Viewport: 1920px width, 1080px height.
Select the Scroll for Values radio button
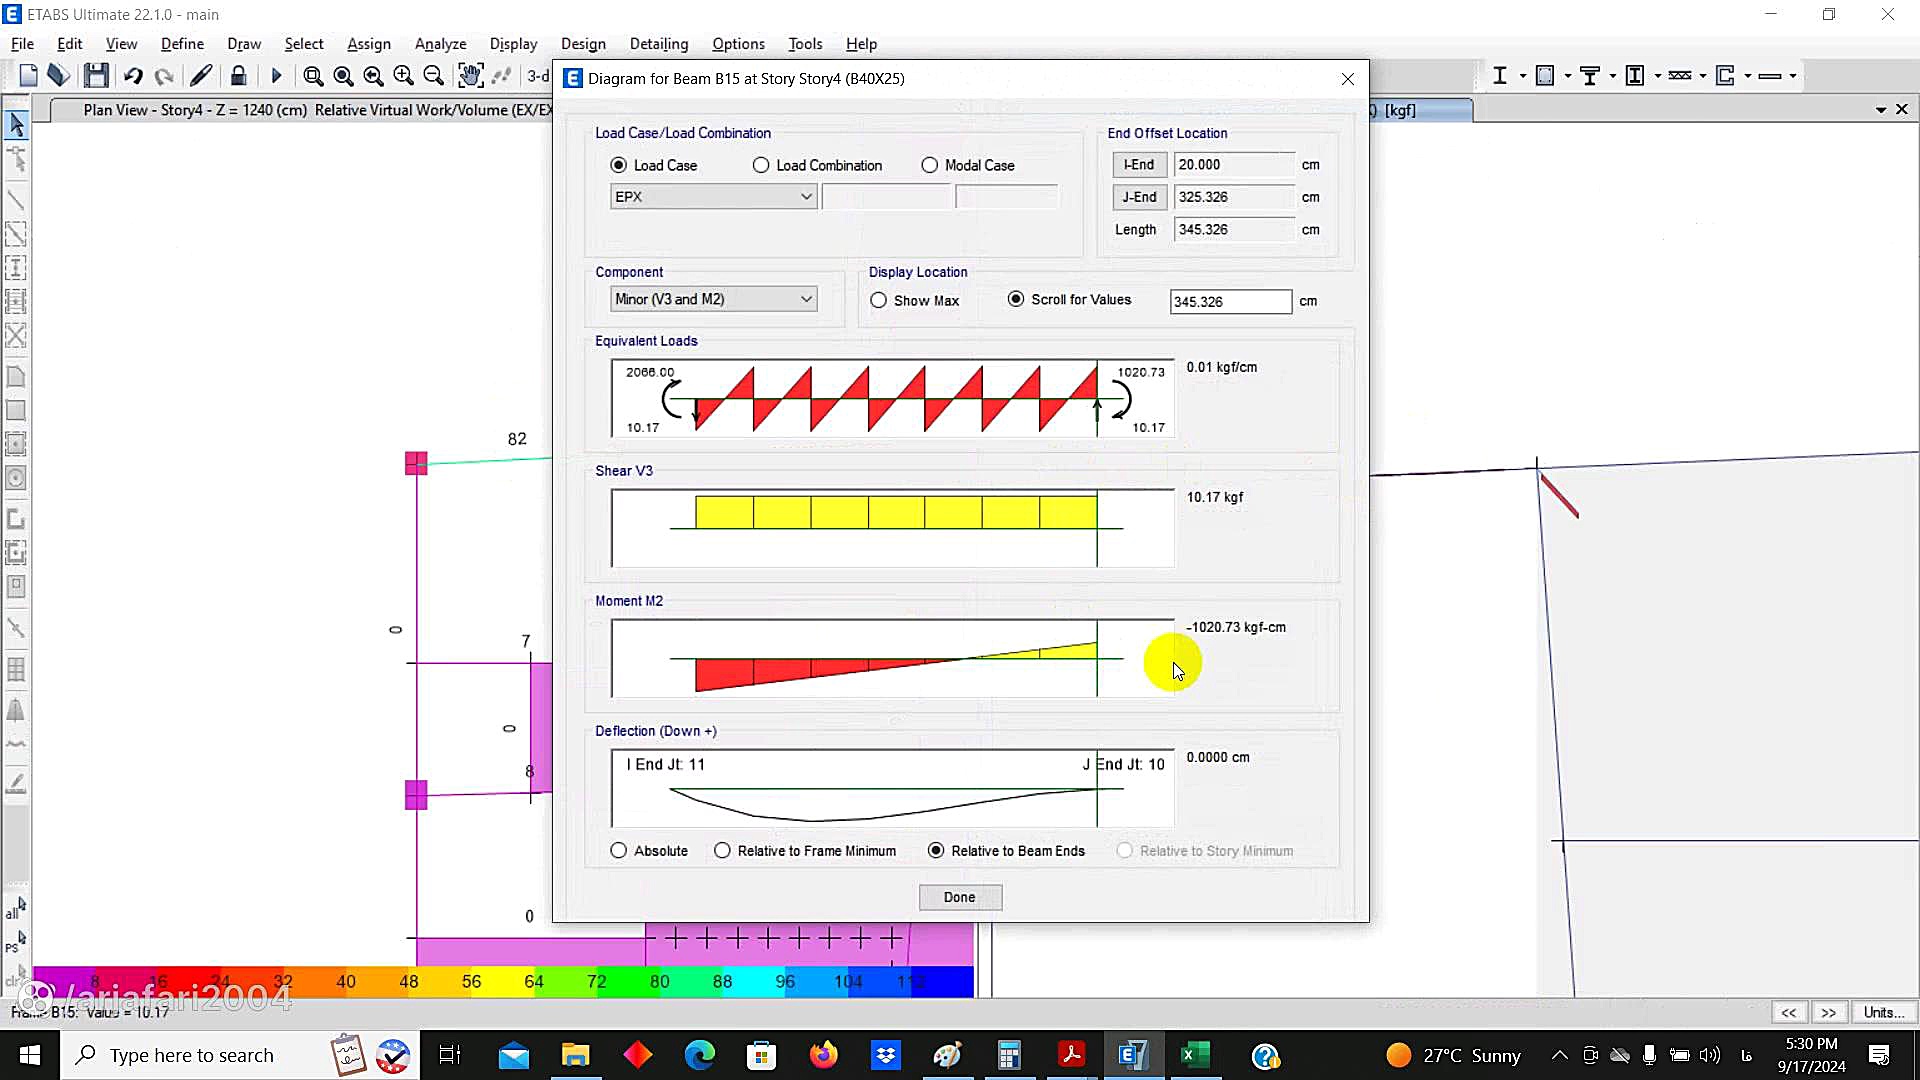1016,299
